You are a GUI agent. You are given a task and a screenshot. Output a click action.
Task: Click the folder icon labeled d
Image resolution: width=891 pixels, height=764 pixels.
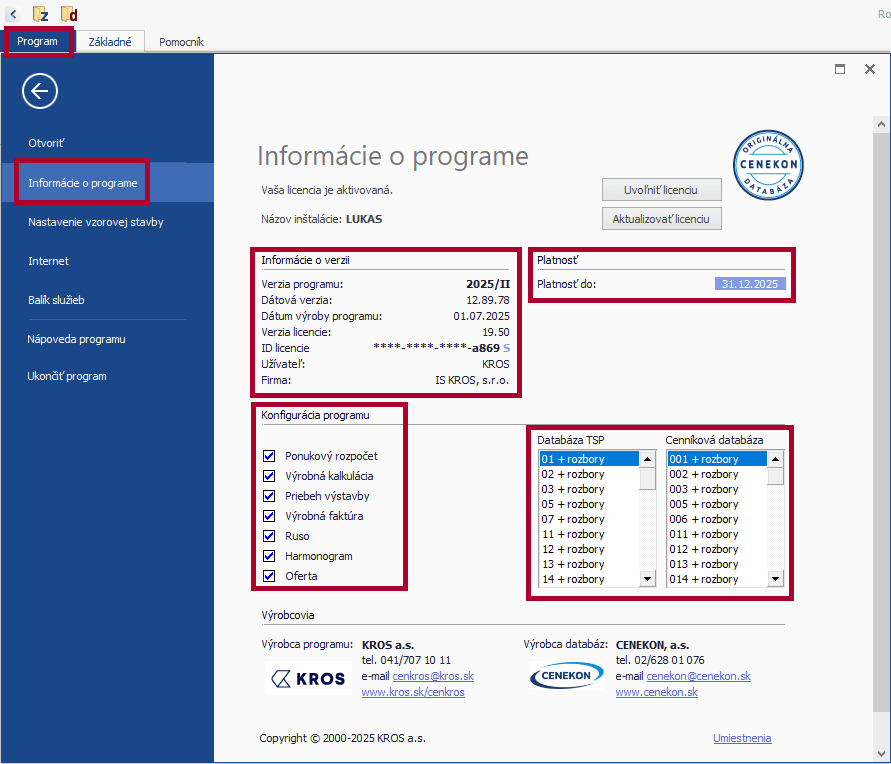[x=69, y=14]
